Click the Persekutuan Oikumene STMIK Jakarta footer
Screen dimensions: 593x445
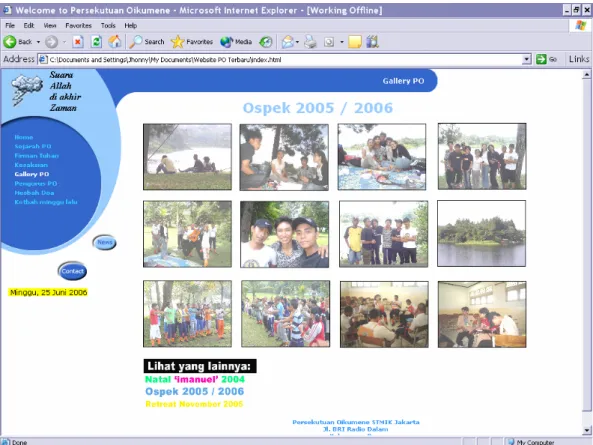point(356,422)
